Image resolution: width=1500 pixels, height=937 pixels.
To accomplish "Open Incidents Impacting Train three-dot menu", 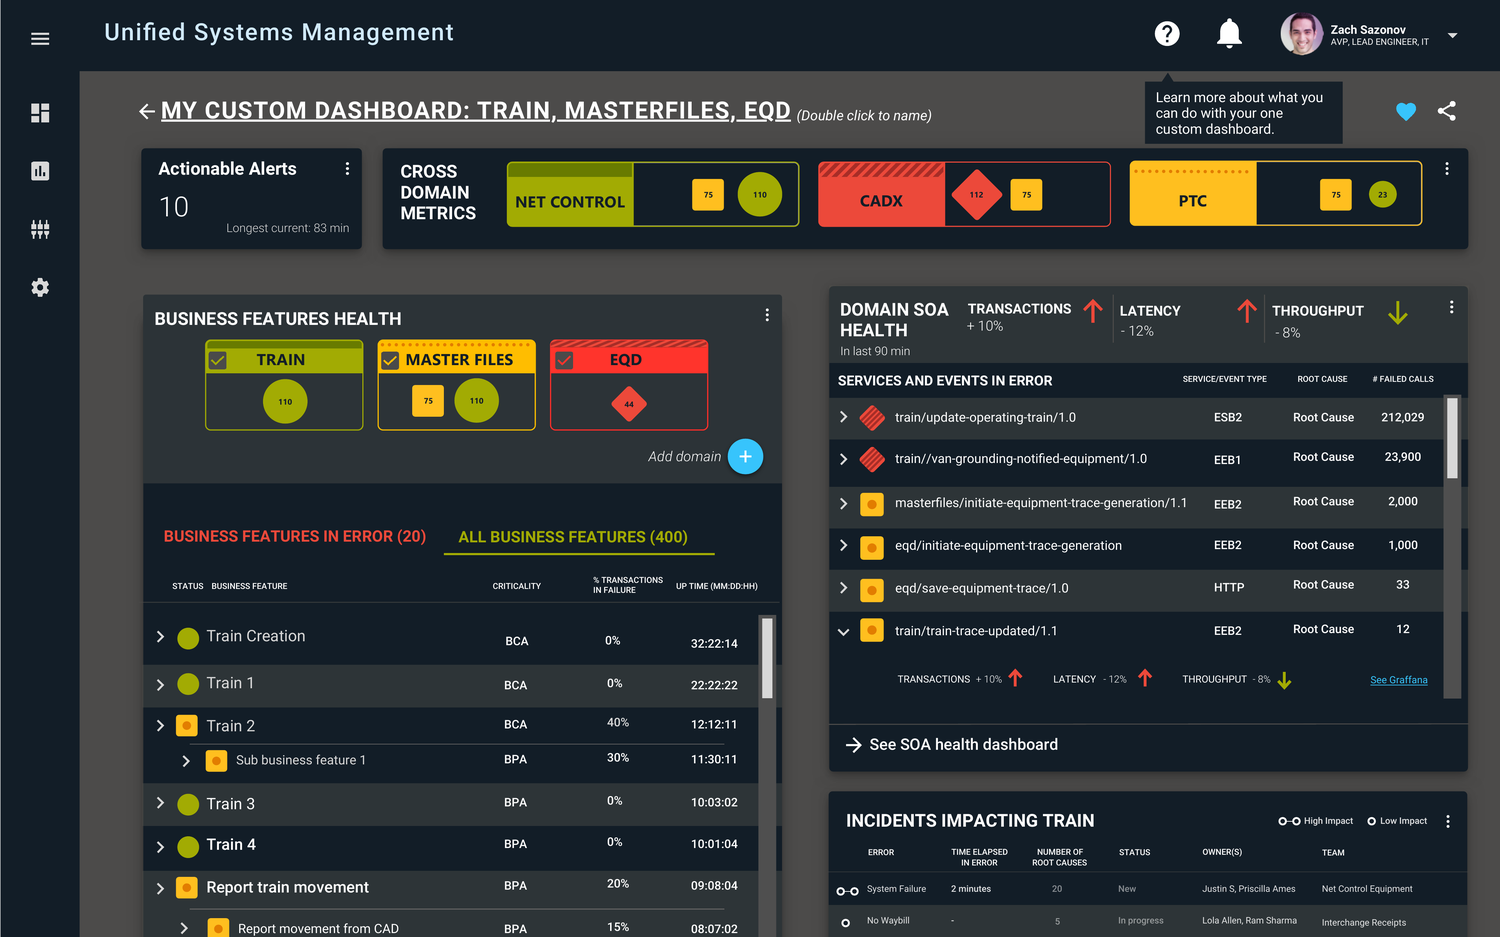I will (x=1447, y=821).
